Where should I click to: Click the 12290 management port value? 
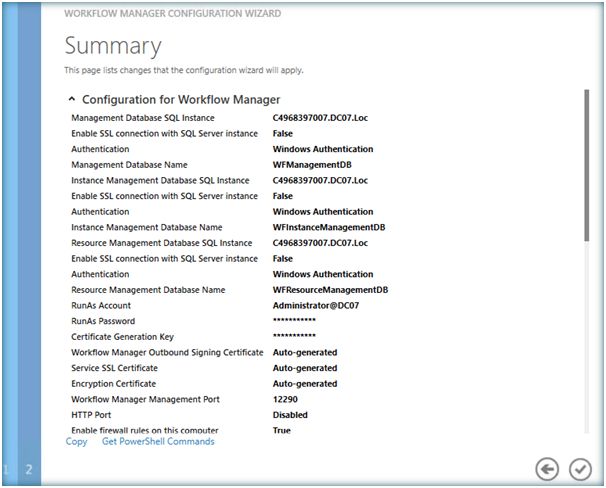point(287,399)
